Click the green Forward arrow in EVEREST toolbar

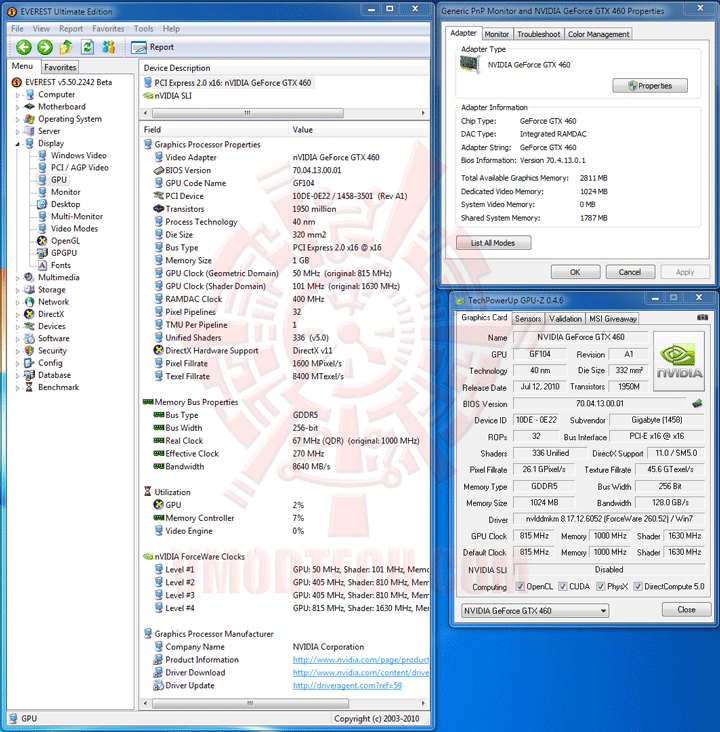click(x=45, y=47)
